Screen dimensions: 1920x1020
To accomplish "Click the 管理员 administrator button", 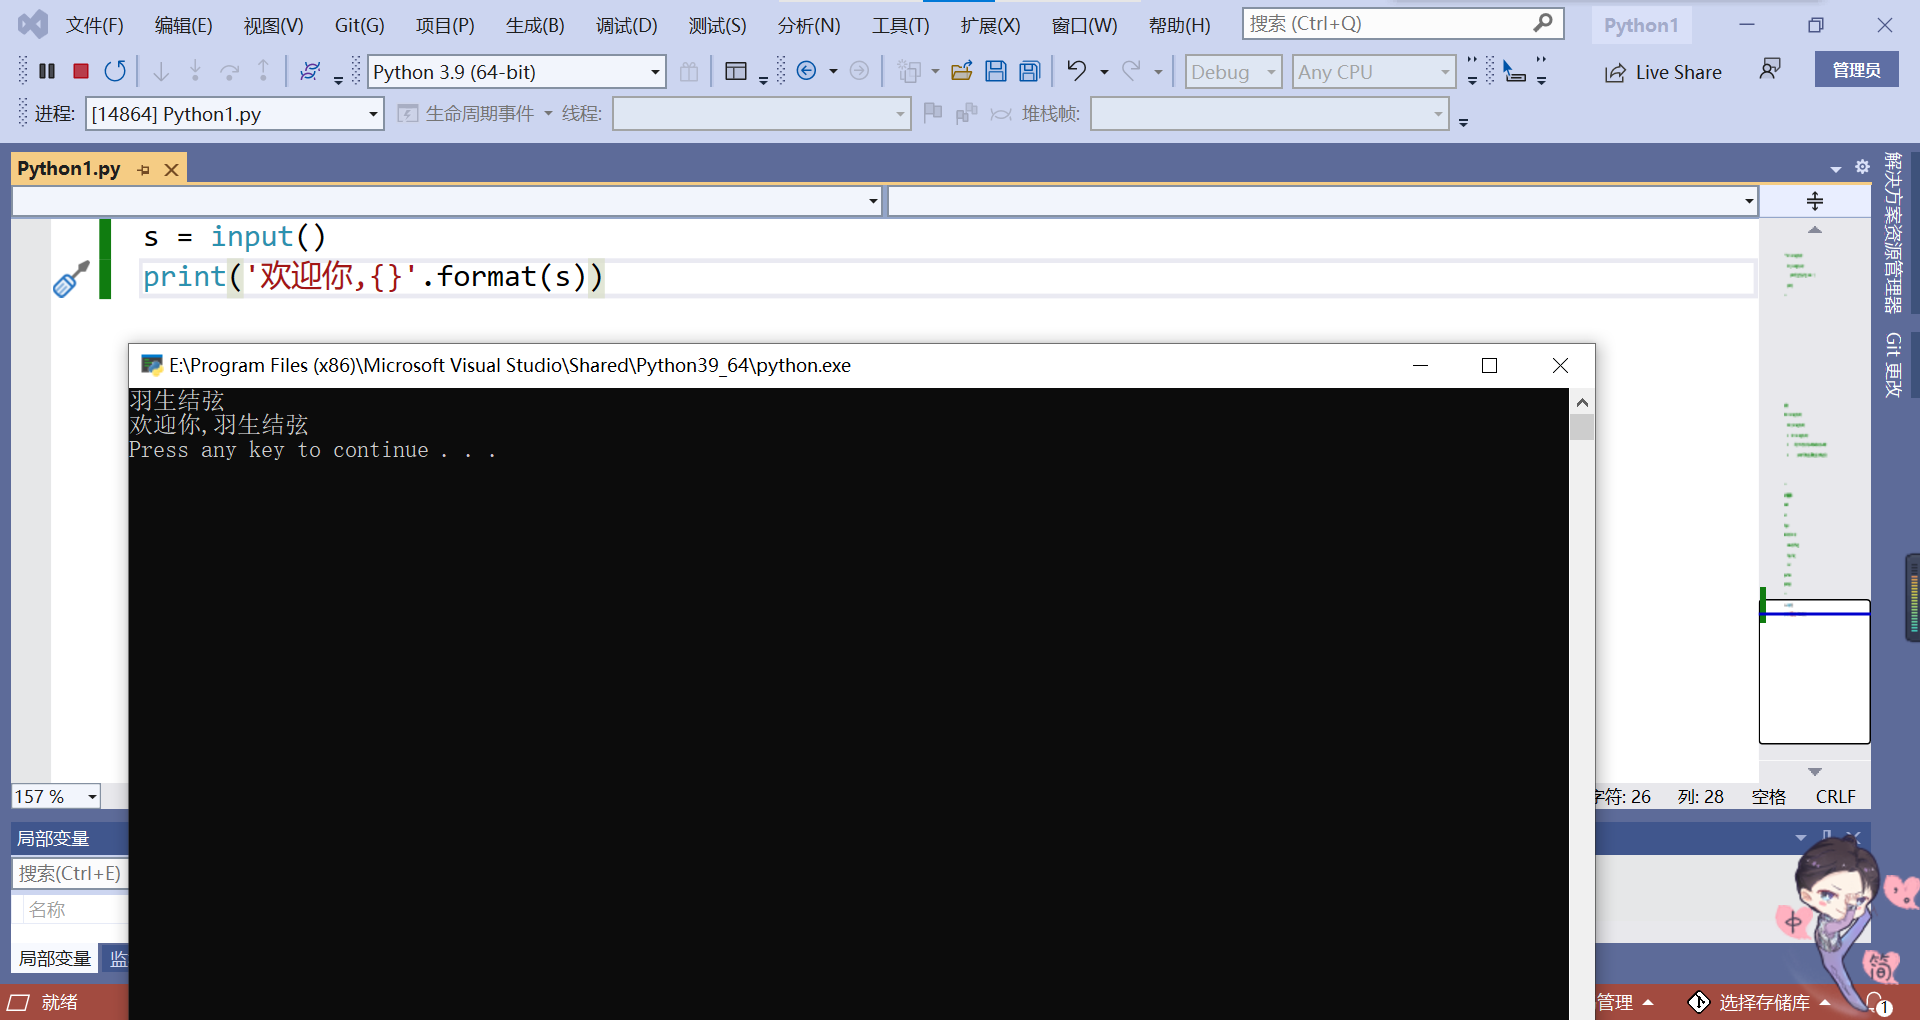I will pyautogui.click(x=1856, y=69).
